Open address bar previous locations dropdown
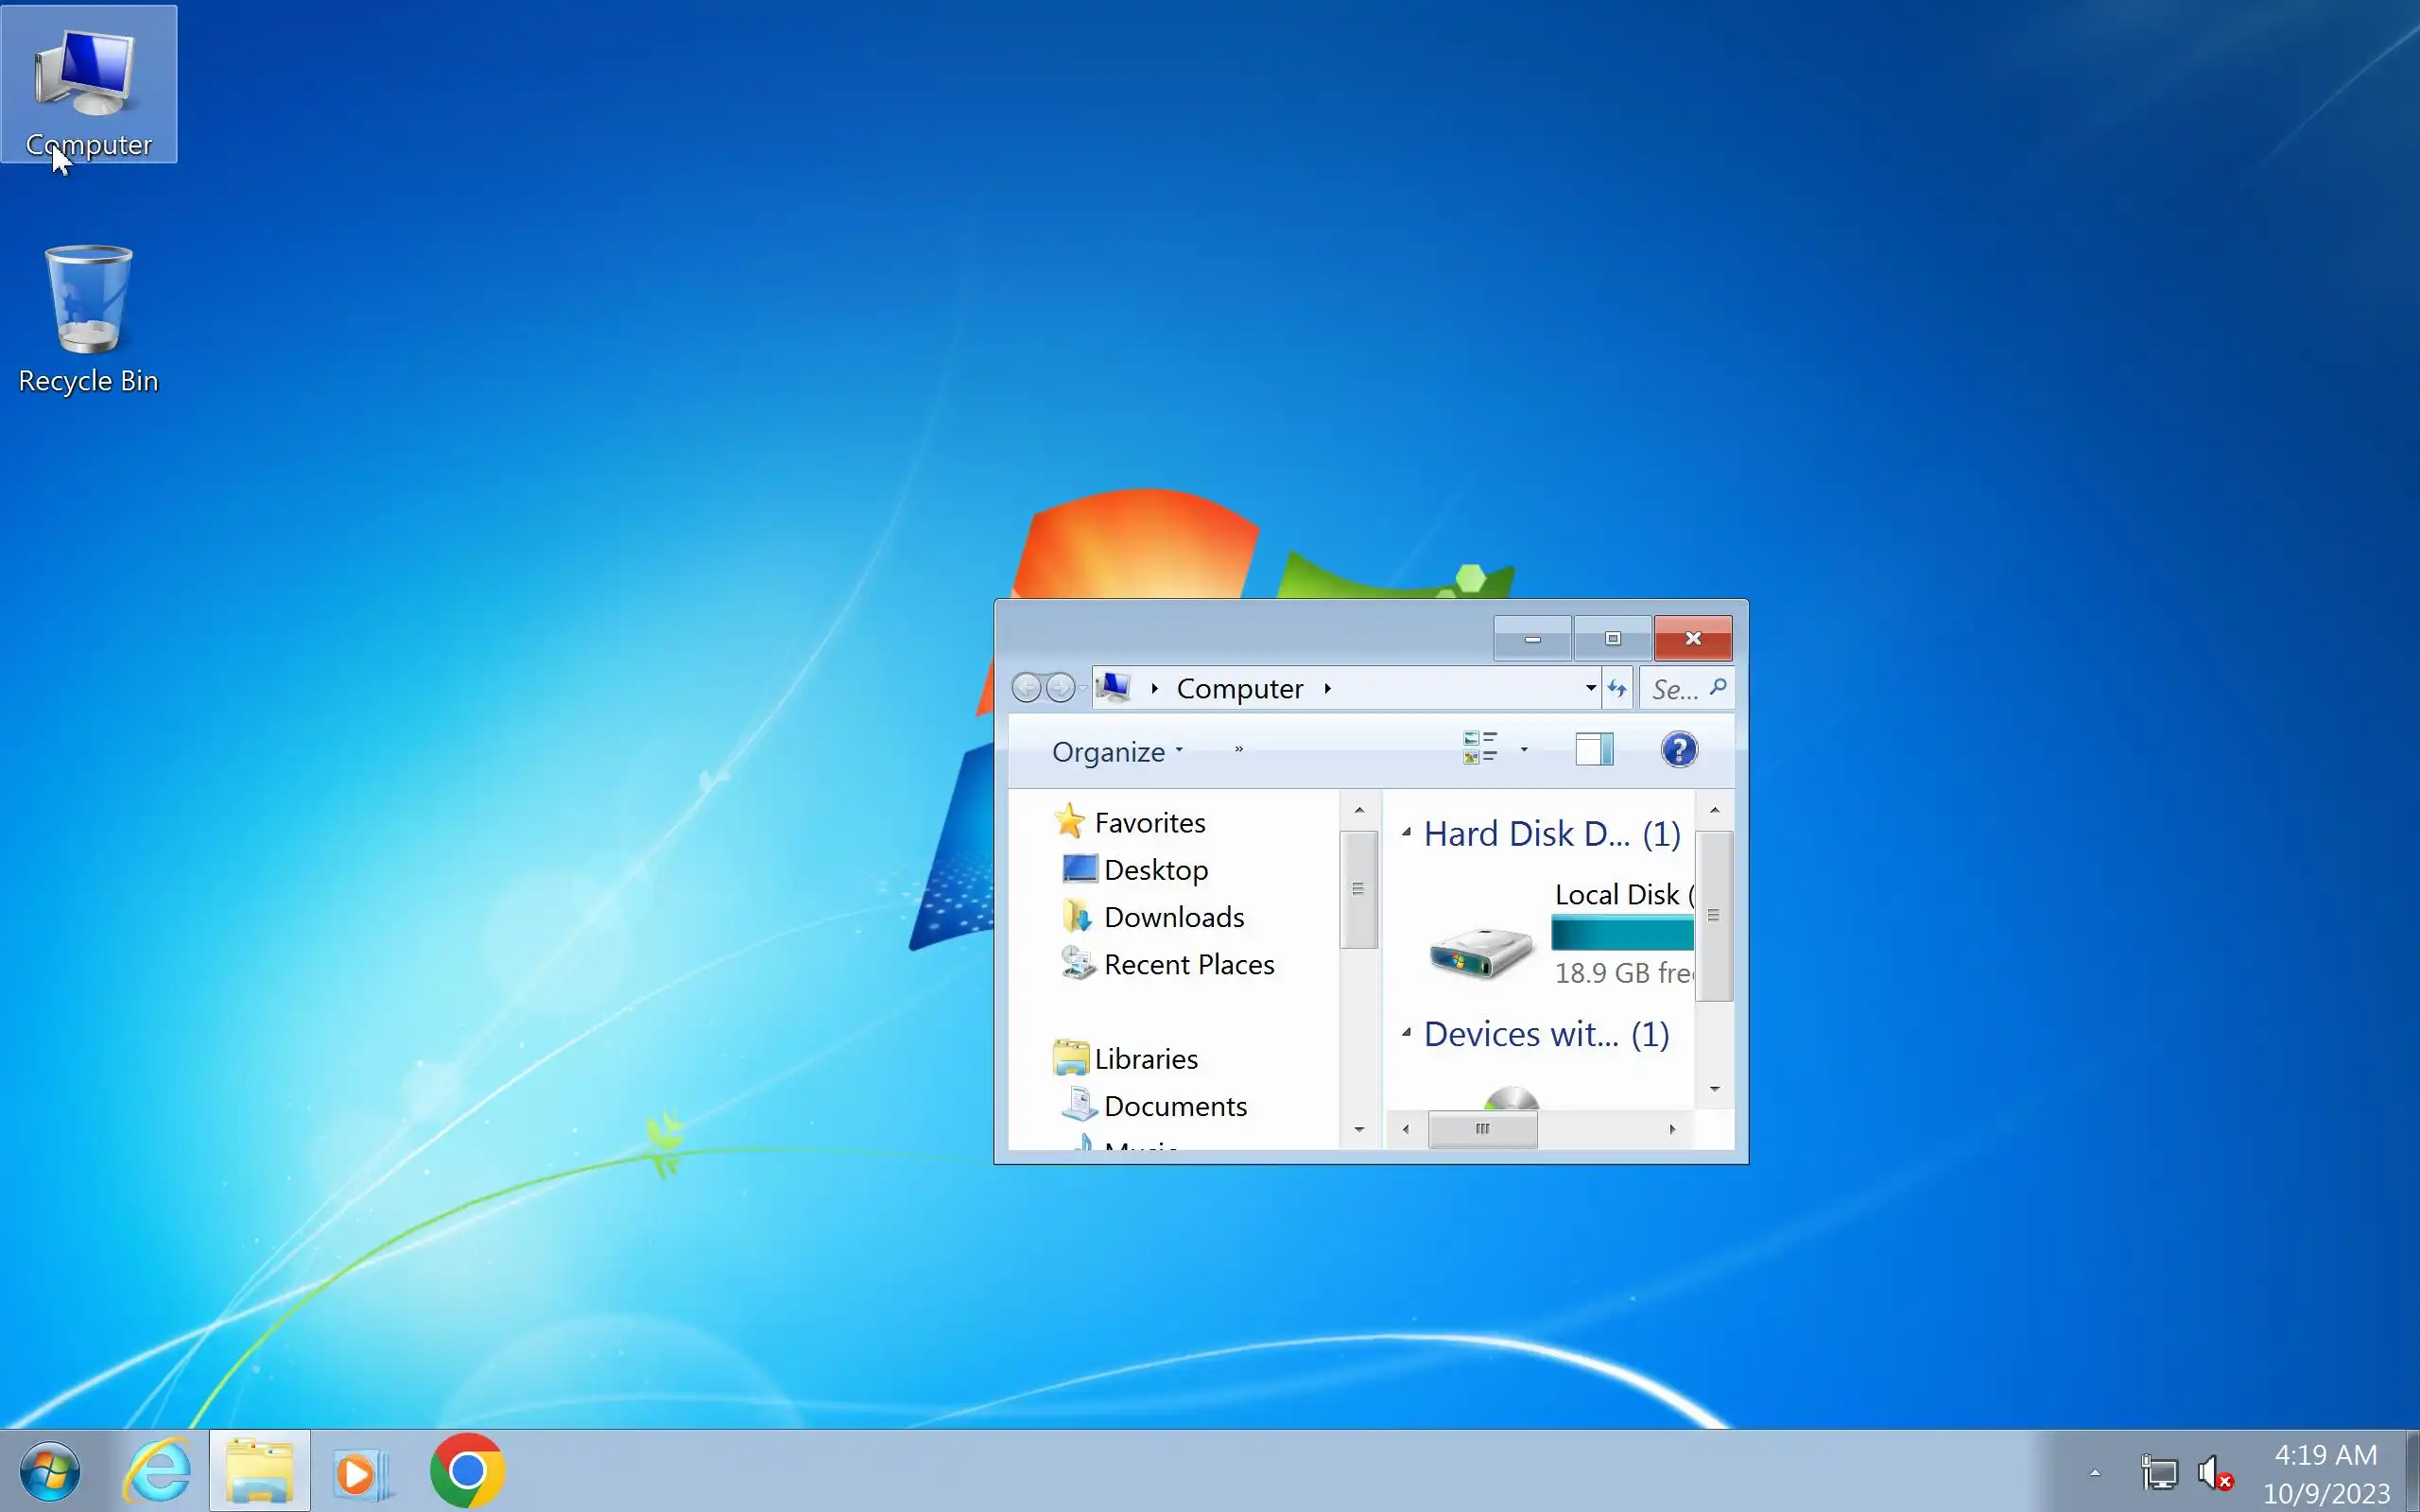 1590,688
